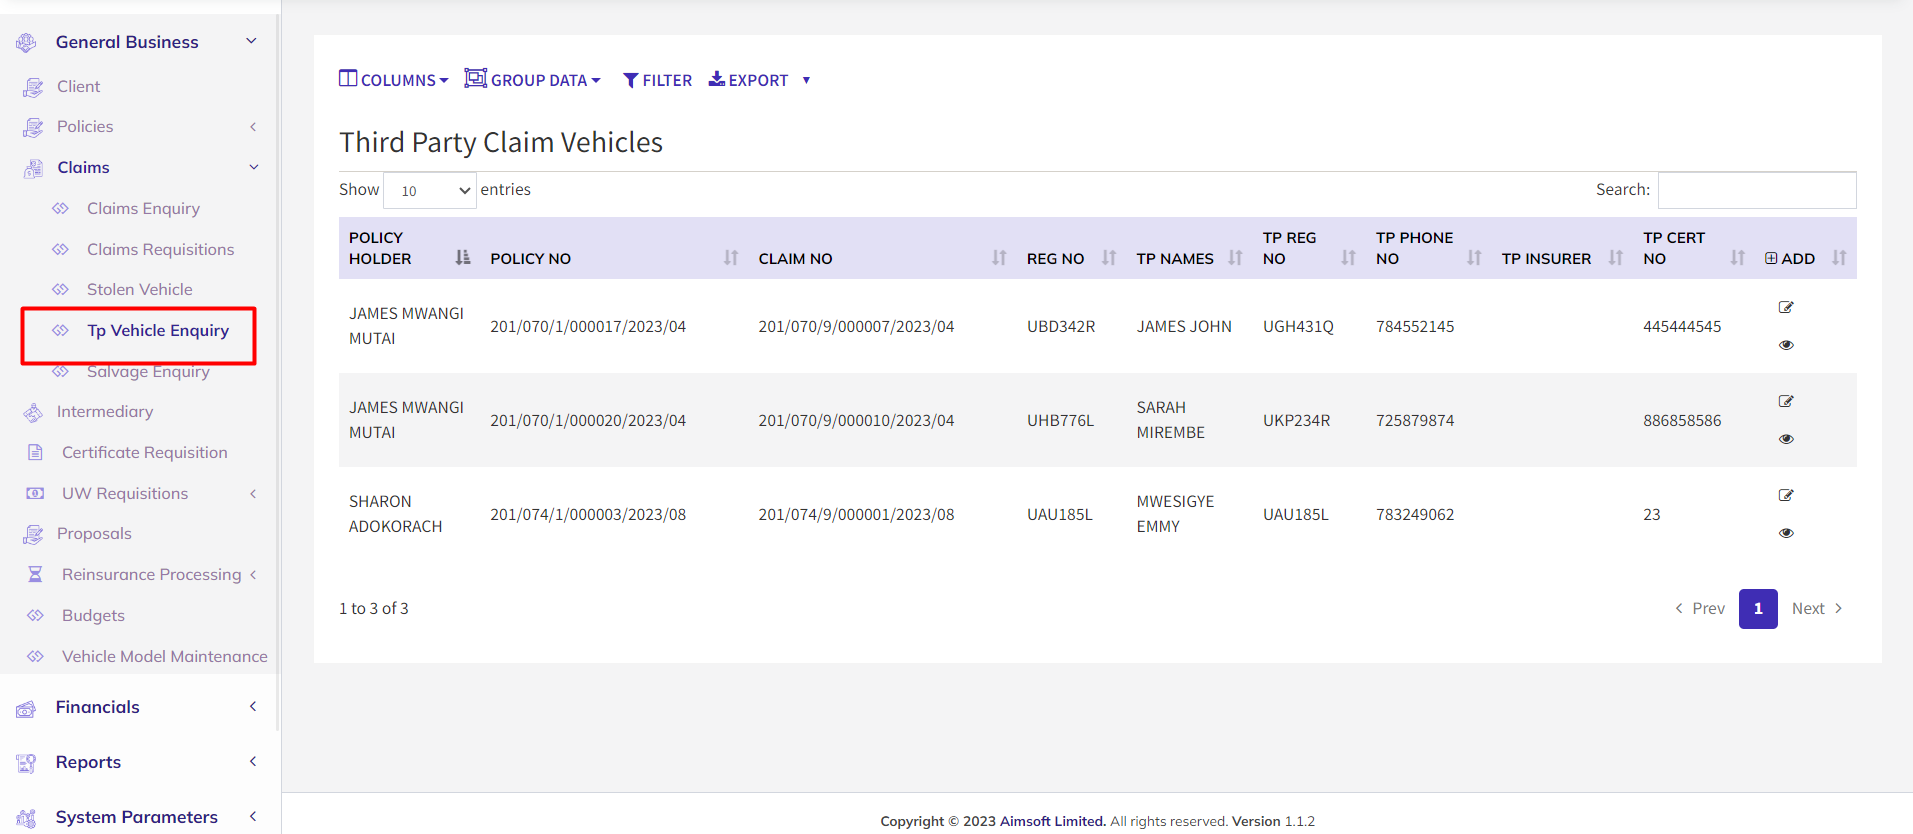Select Stolen Vehicle menu item
Screen dimensions: 1913x834
139,289
